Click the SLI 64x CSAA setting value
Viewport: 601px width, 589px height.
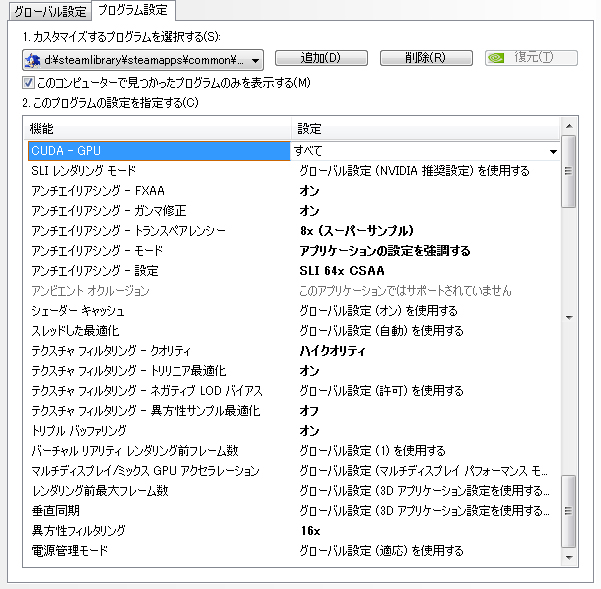[342, 271]
